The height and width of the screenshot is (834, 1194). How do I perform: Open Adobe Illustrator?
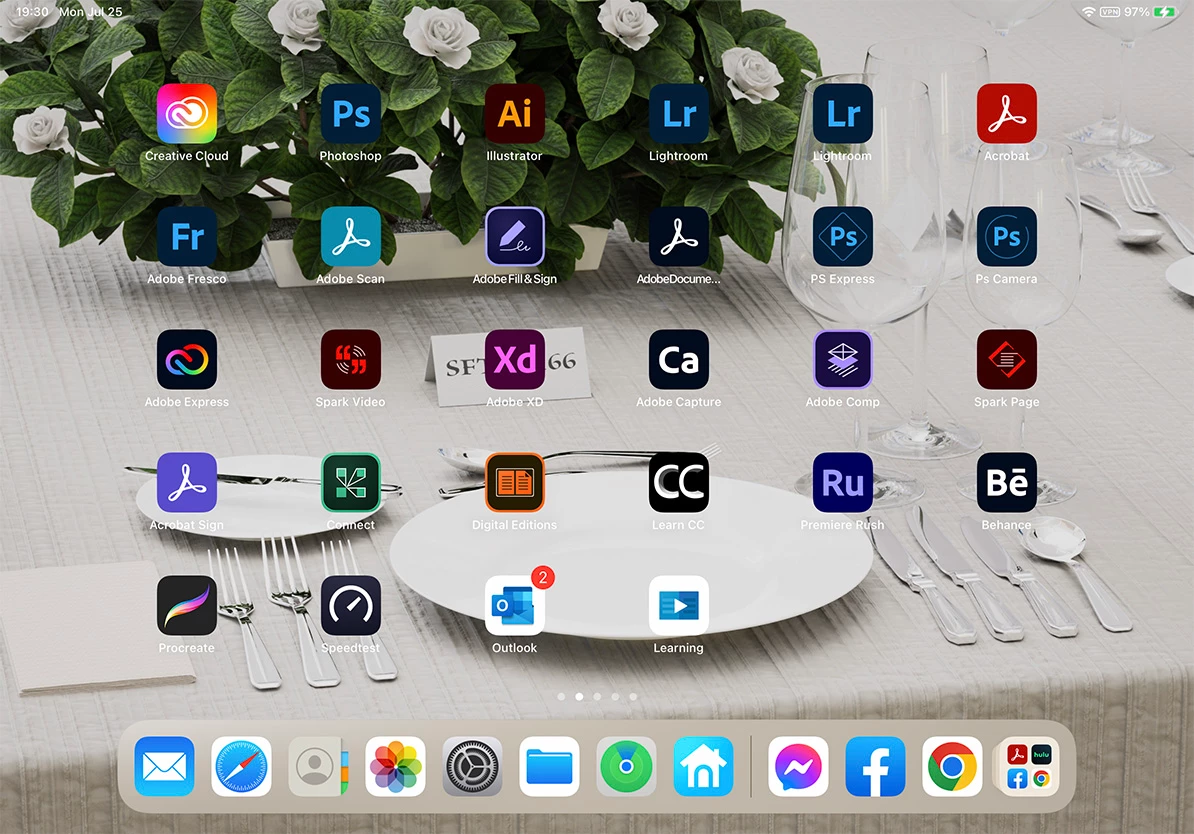[x=515, y=113]
